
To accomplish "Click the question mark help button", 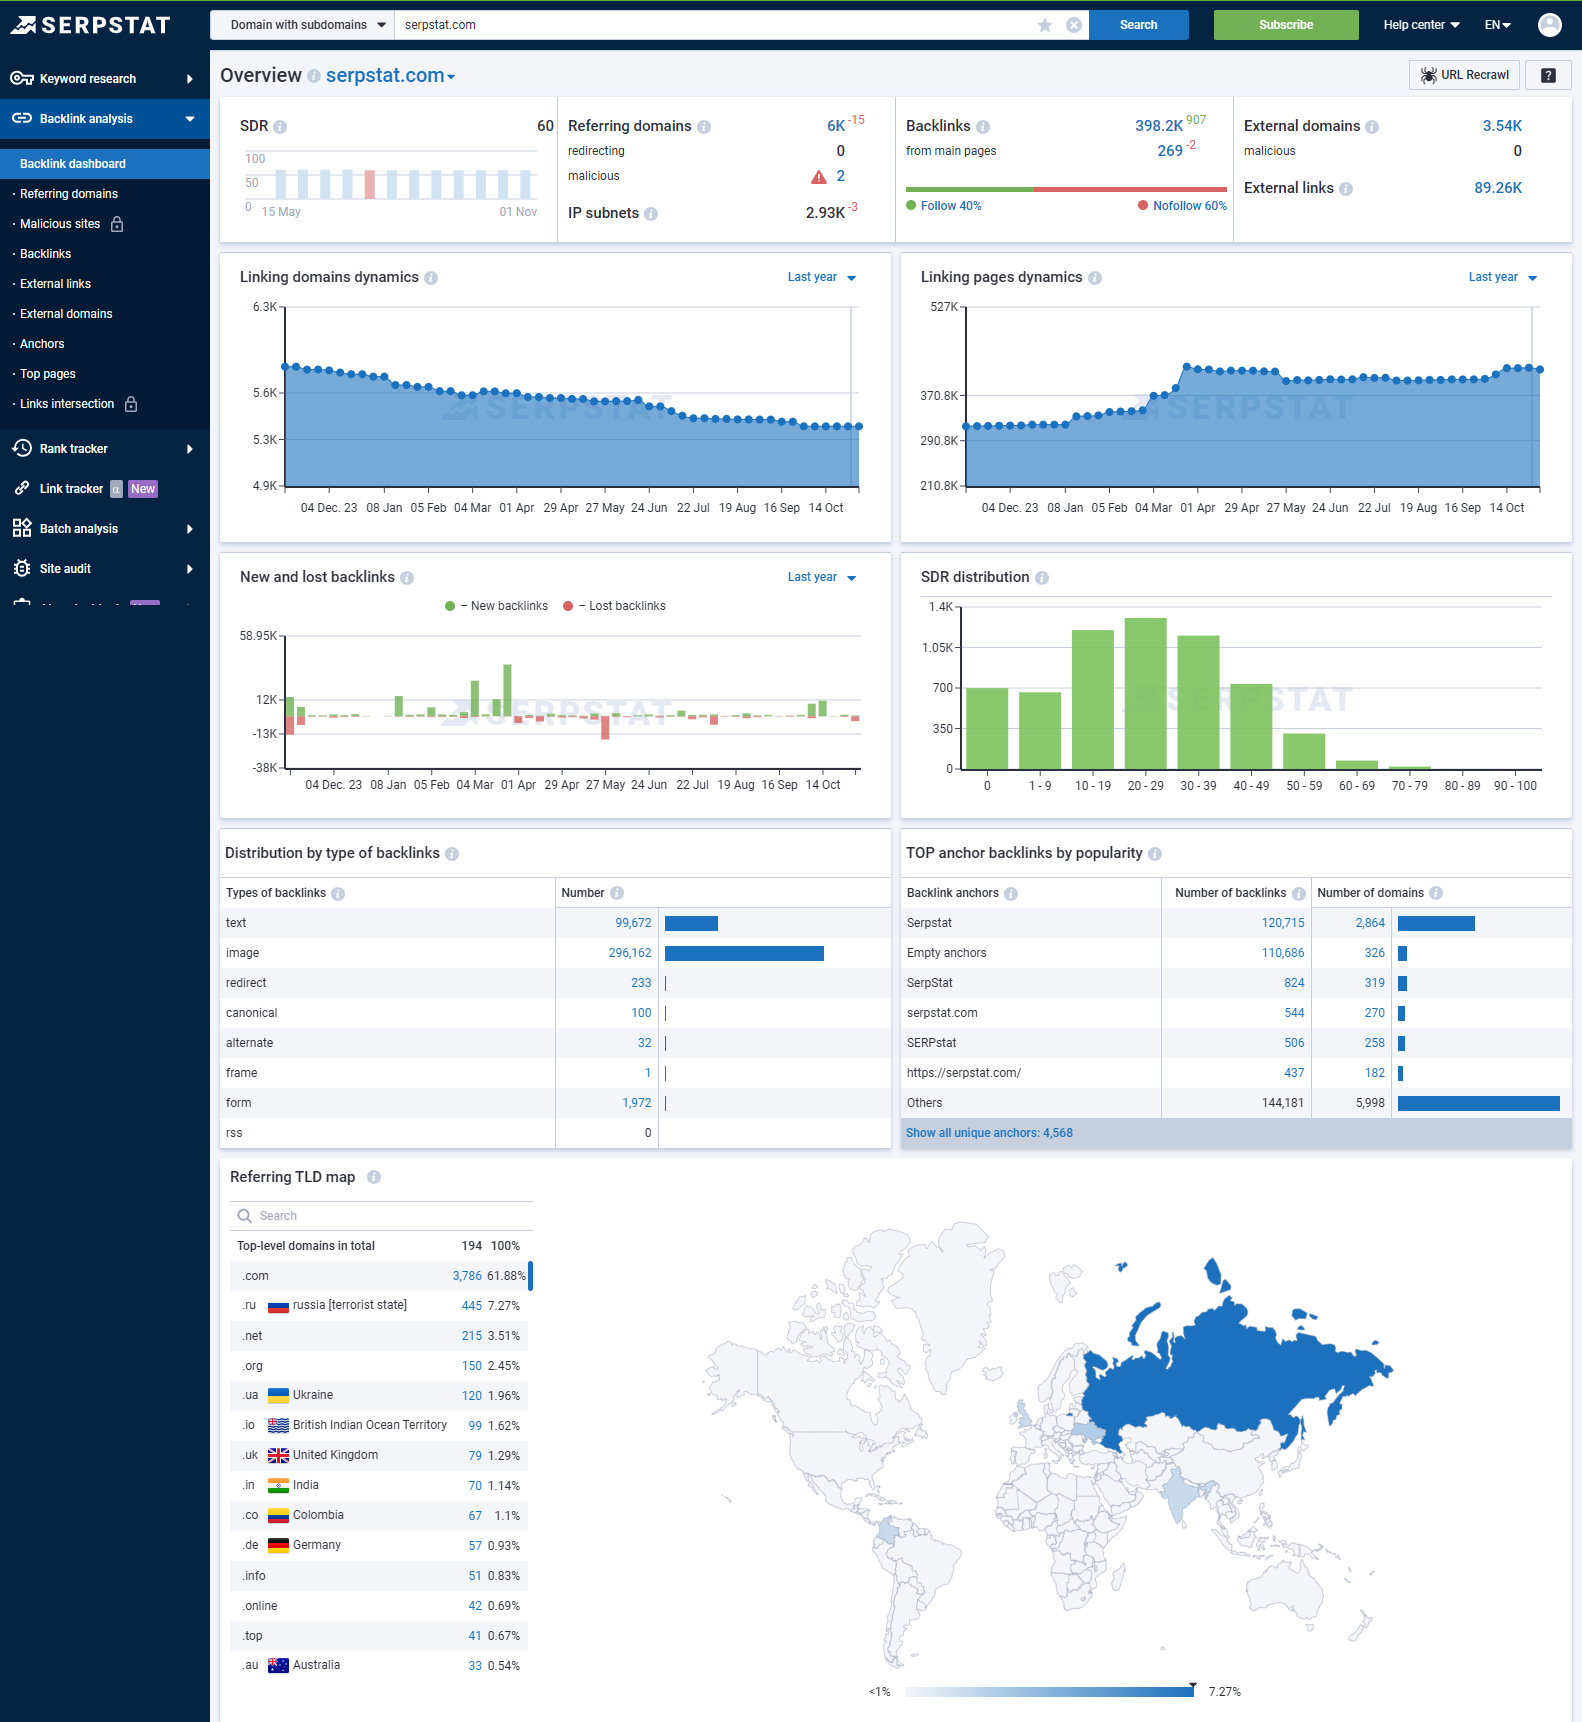I will 1548,75.
